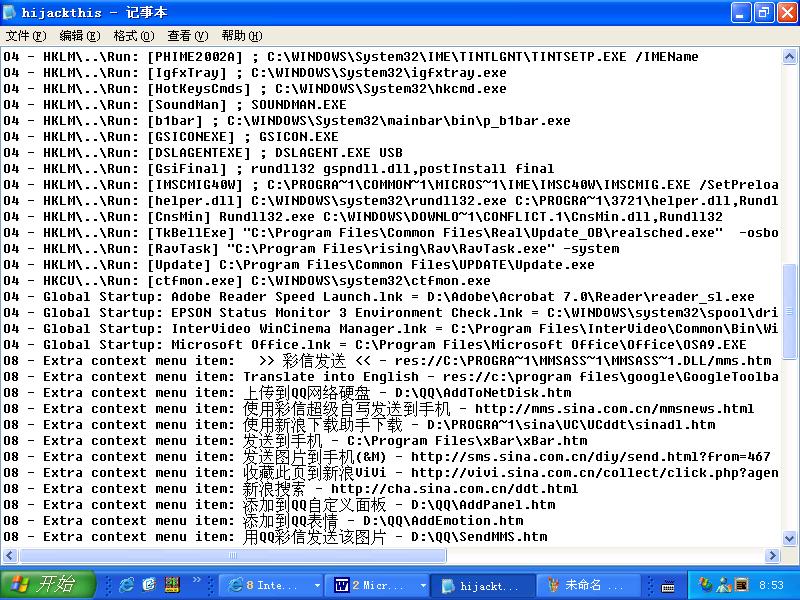
Task: Click the Notepad icon in the title bar
Action: pyautogui.click(x=10, y=12)
